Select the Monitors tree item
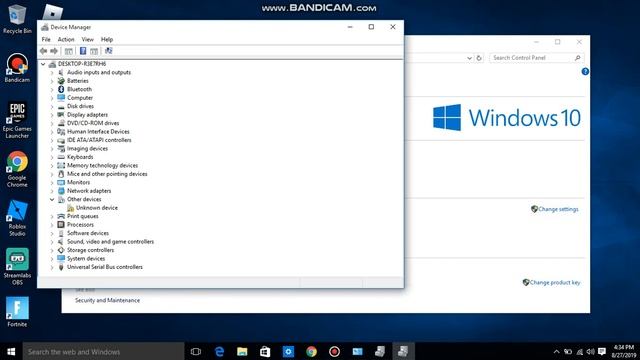 click(x=78, y=182)
